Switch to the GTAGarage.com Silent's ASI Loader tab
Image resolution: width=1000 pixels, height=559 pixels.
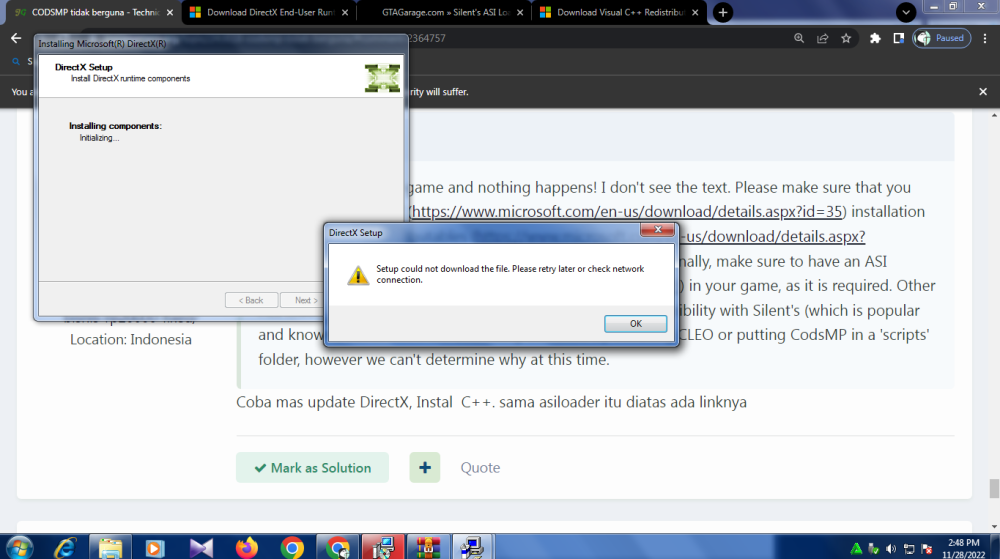tap(445, 12)
